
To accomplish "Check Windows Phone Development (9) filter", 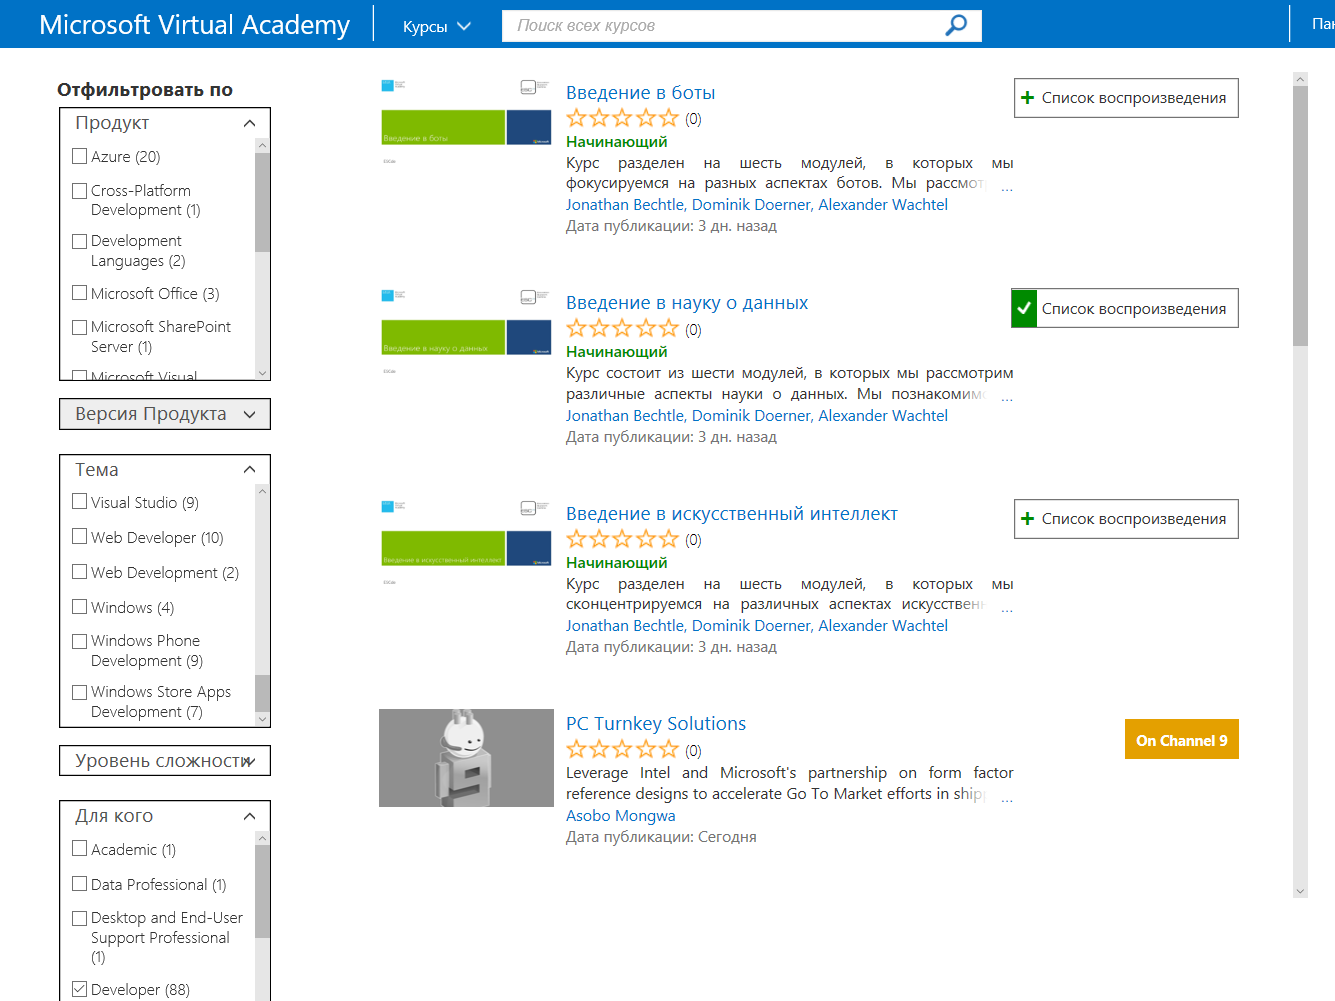I will [80, 641].
